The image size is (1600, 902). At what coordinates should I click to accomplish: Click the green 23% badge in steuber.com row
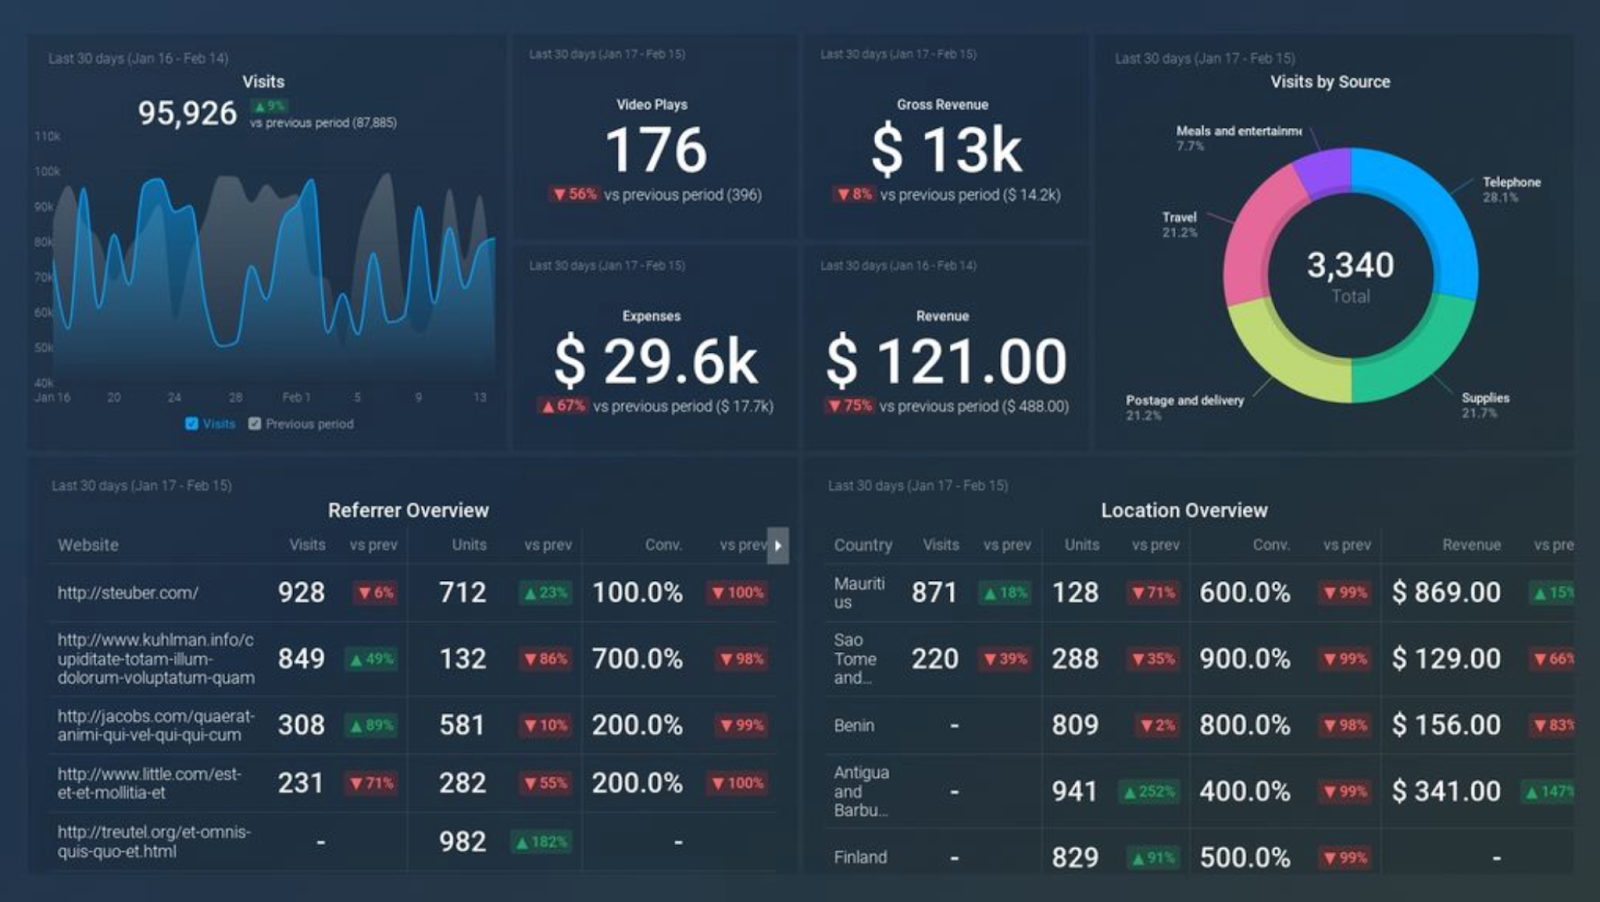[x=544, y=593]
